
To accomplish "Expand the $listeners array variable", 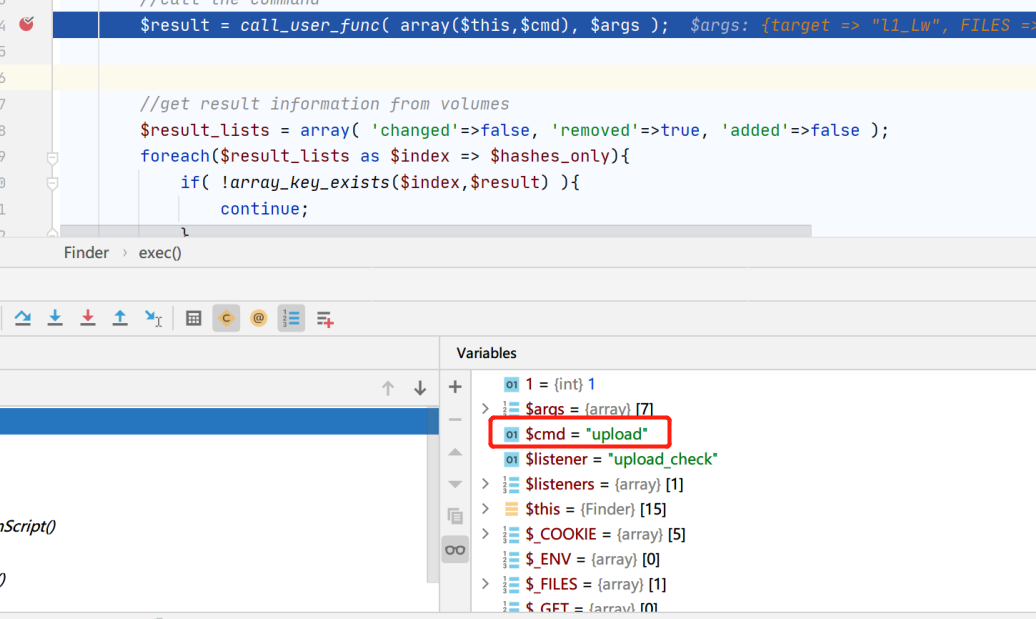I will pyautogui.click(x=486, y=484).
